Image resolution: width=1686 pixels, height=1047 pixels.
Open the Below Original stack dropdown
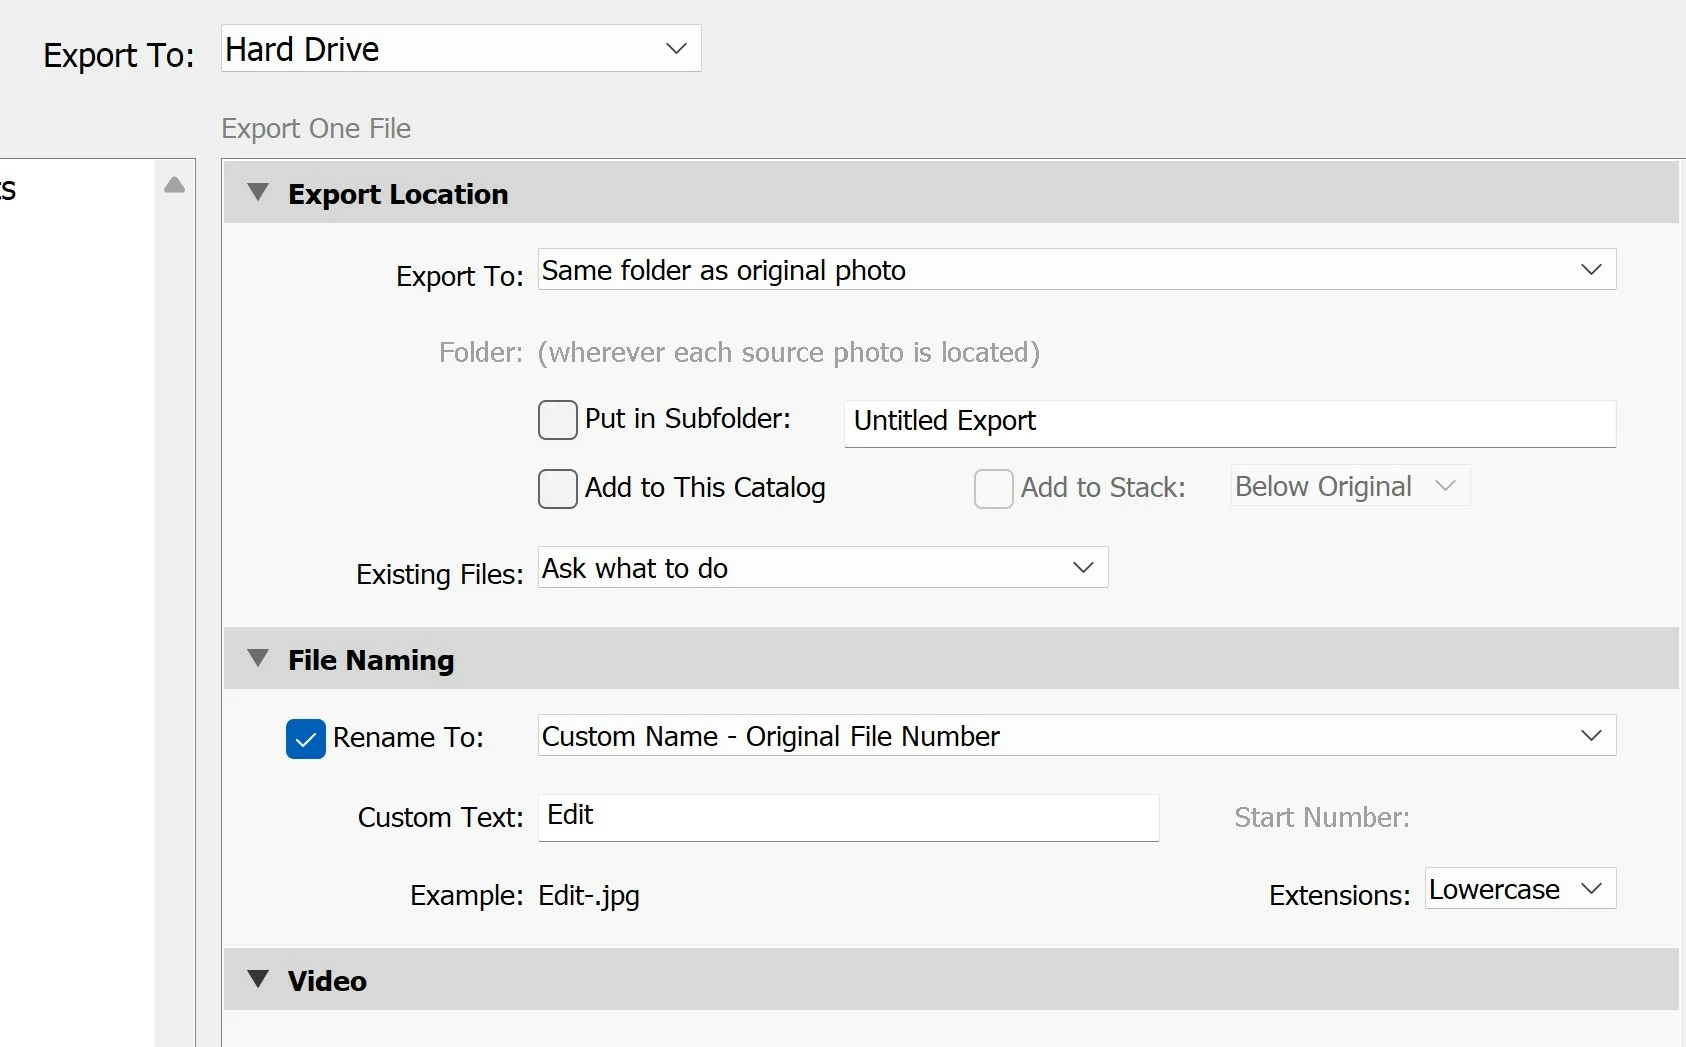click(1349, 486)
